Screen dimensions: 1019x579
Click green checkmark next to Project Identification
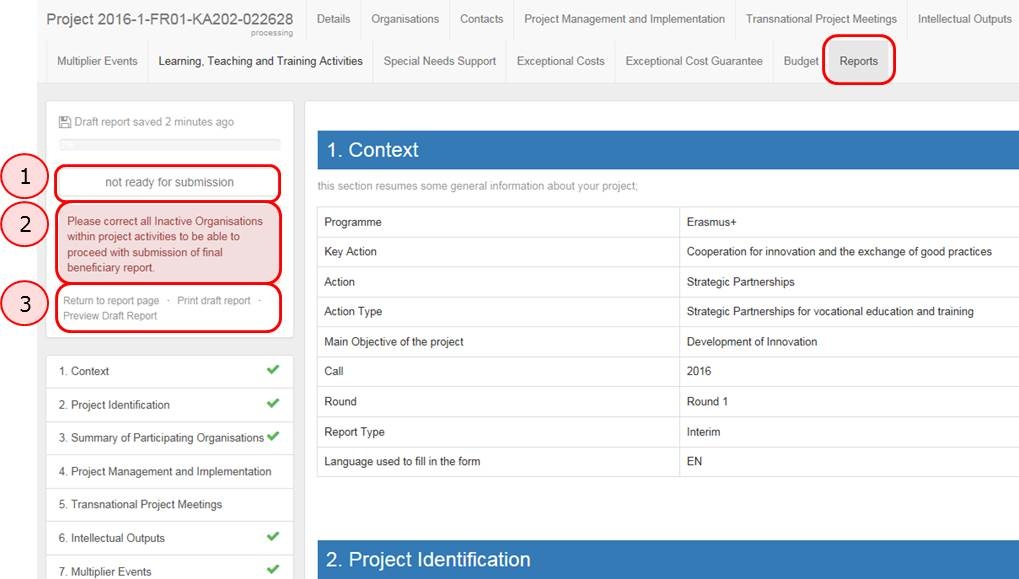coord(273,404)
